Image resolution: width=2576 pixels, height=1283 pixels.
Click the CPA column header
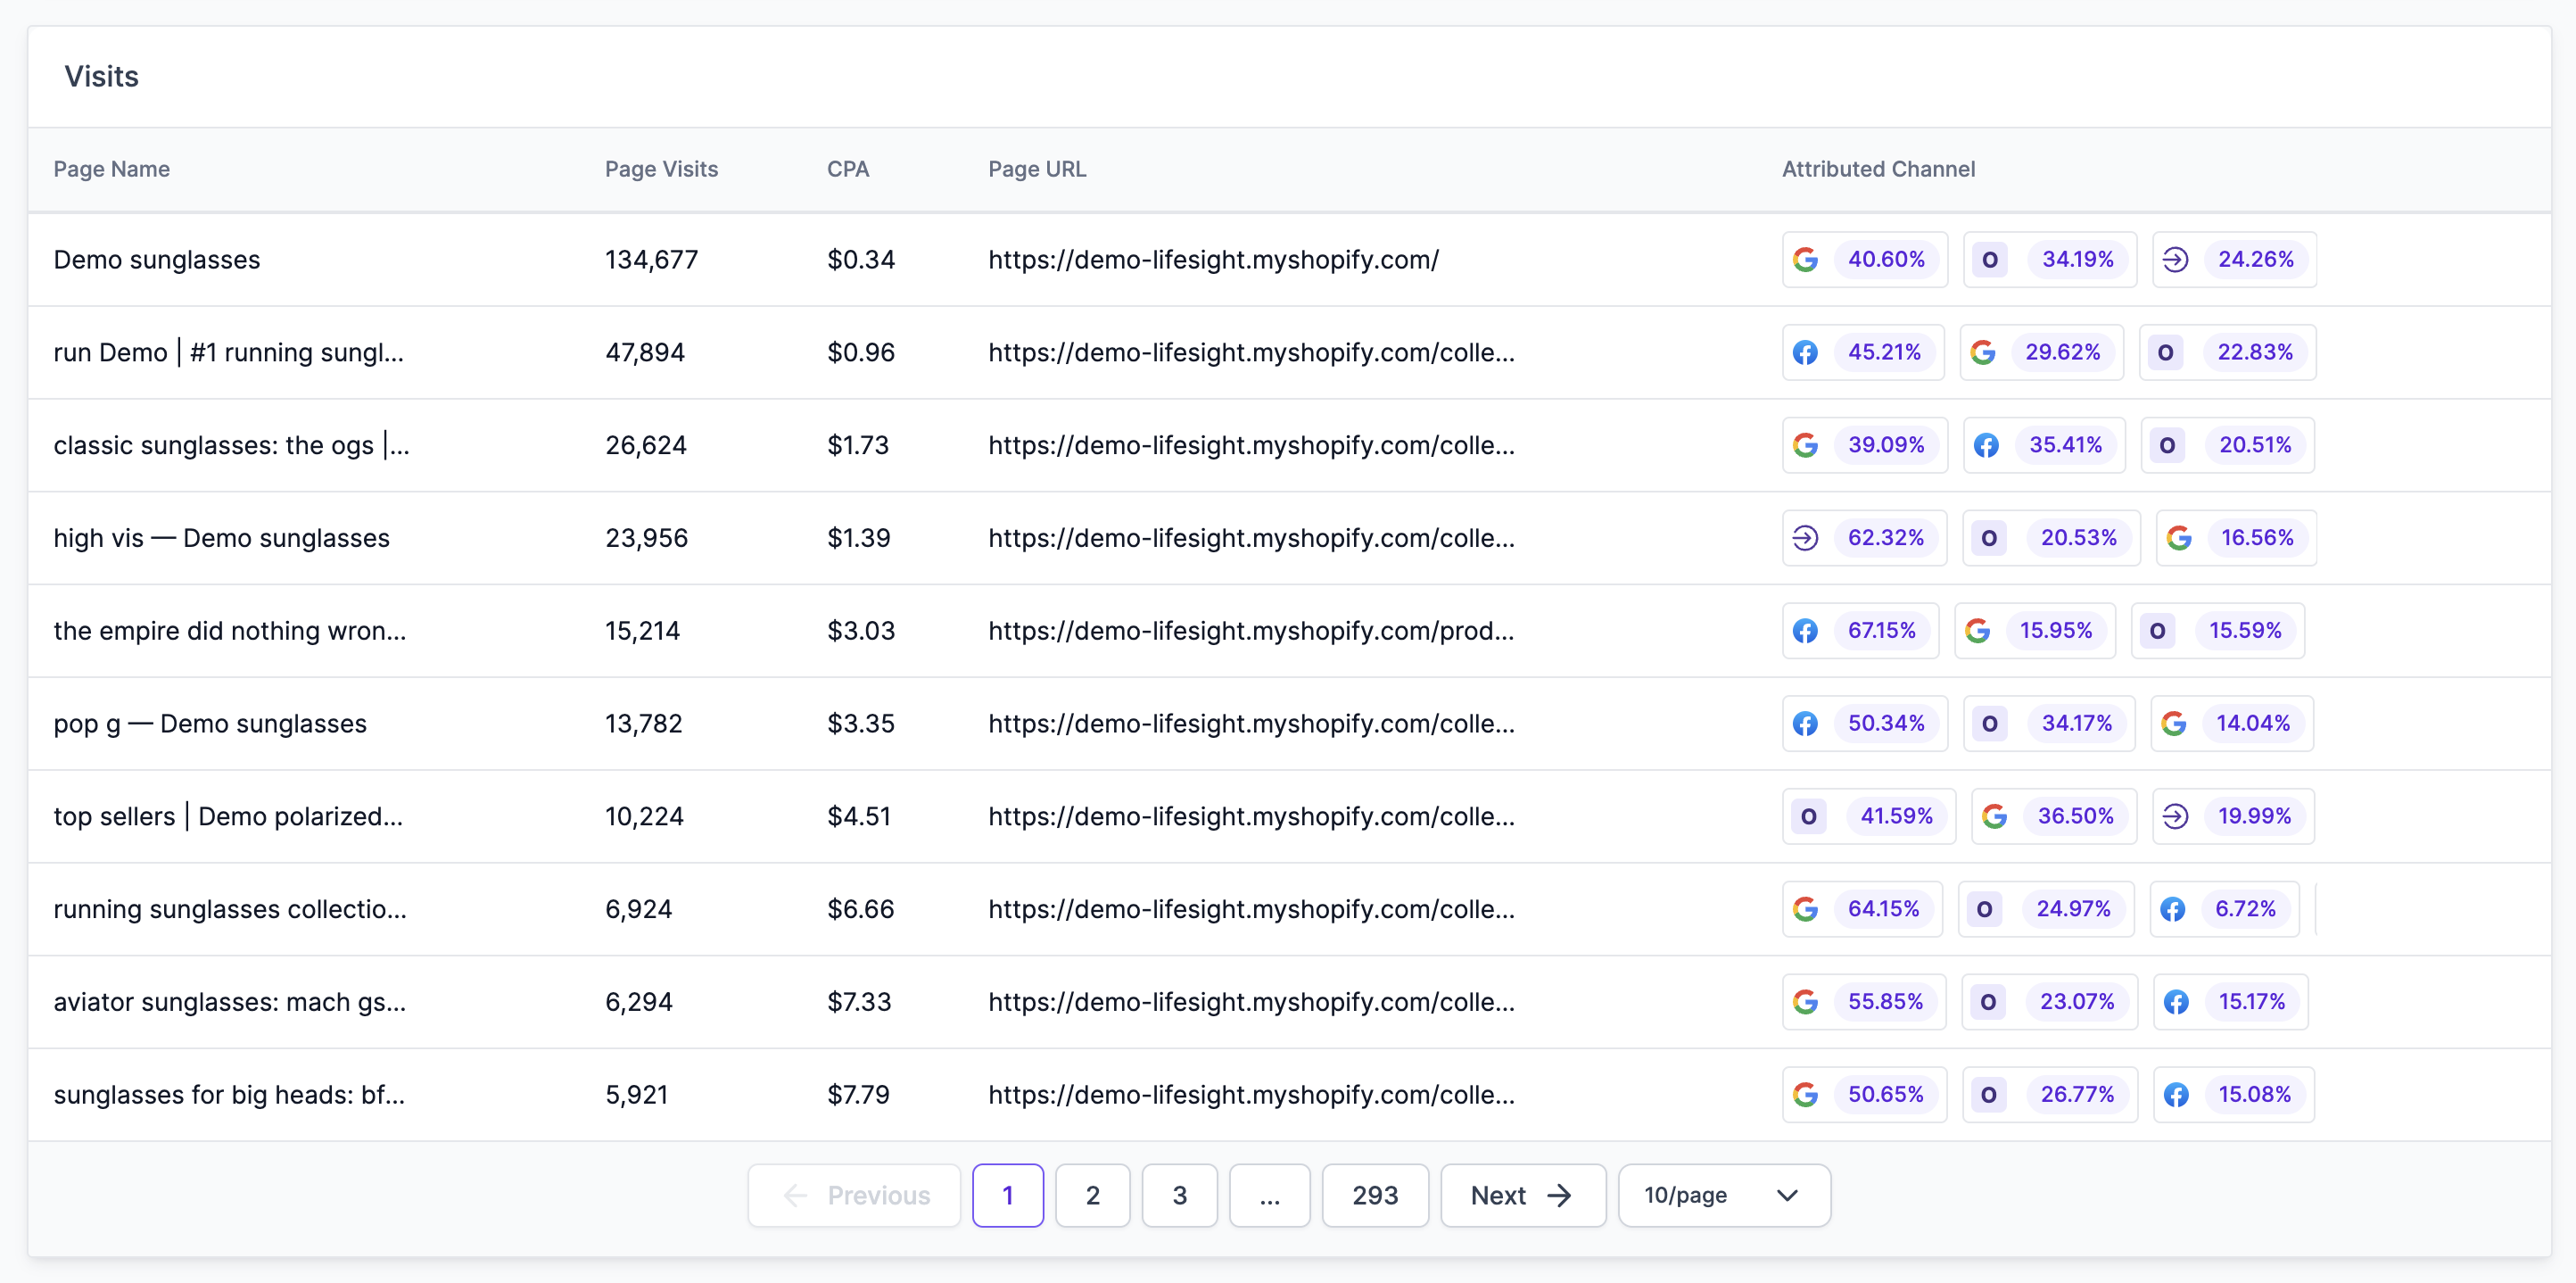(847, 169)
